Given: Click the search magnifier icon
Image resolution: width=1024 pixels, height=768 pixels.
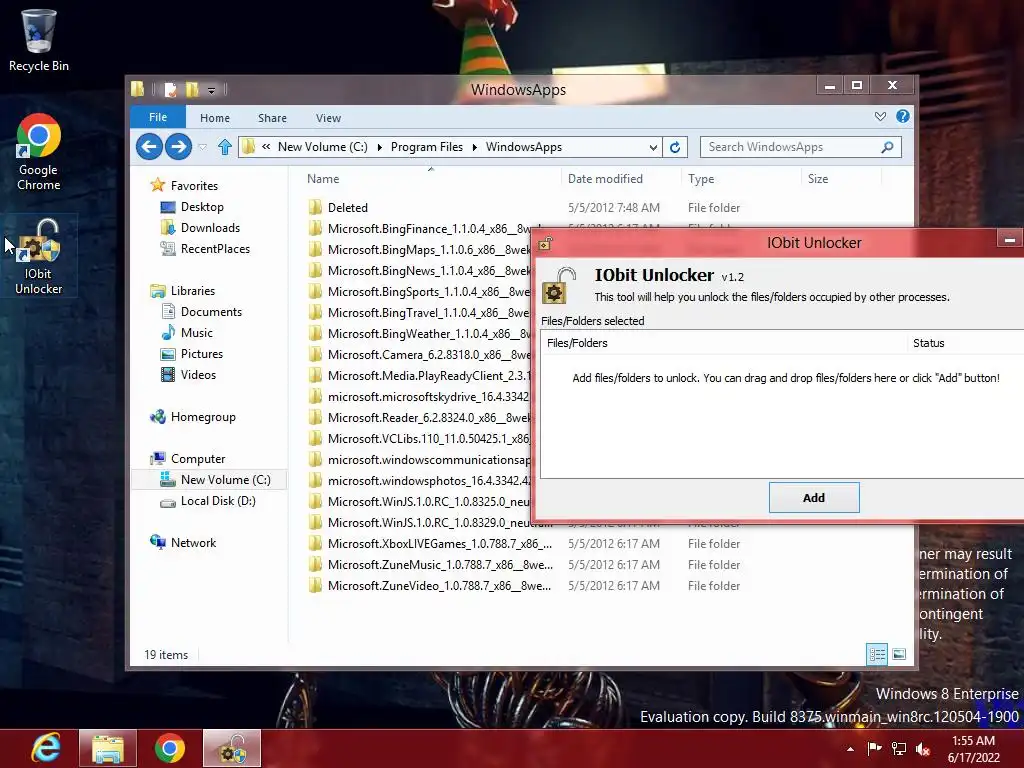Looking at the screenshot, I should (x=887, y=147).
